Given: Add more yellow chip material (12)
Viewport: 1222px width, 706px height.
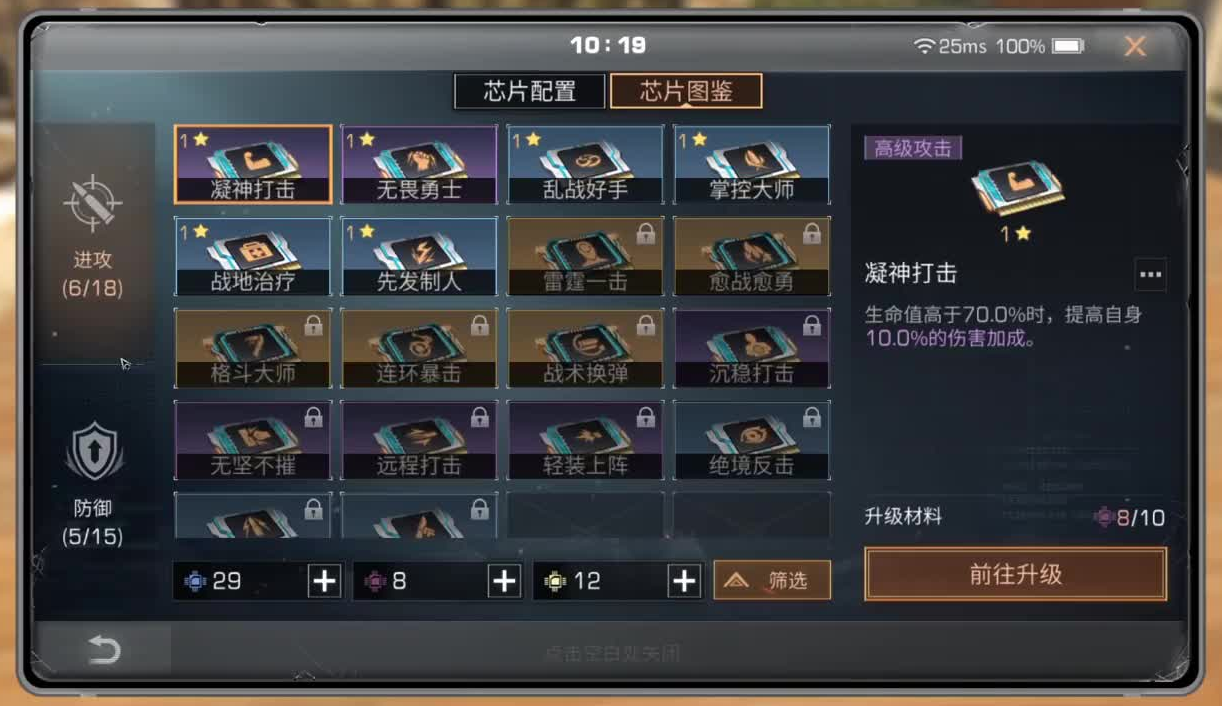Looking at the screenshot, I should (684, 581).
